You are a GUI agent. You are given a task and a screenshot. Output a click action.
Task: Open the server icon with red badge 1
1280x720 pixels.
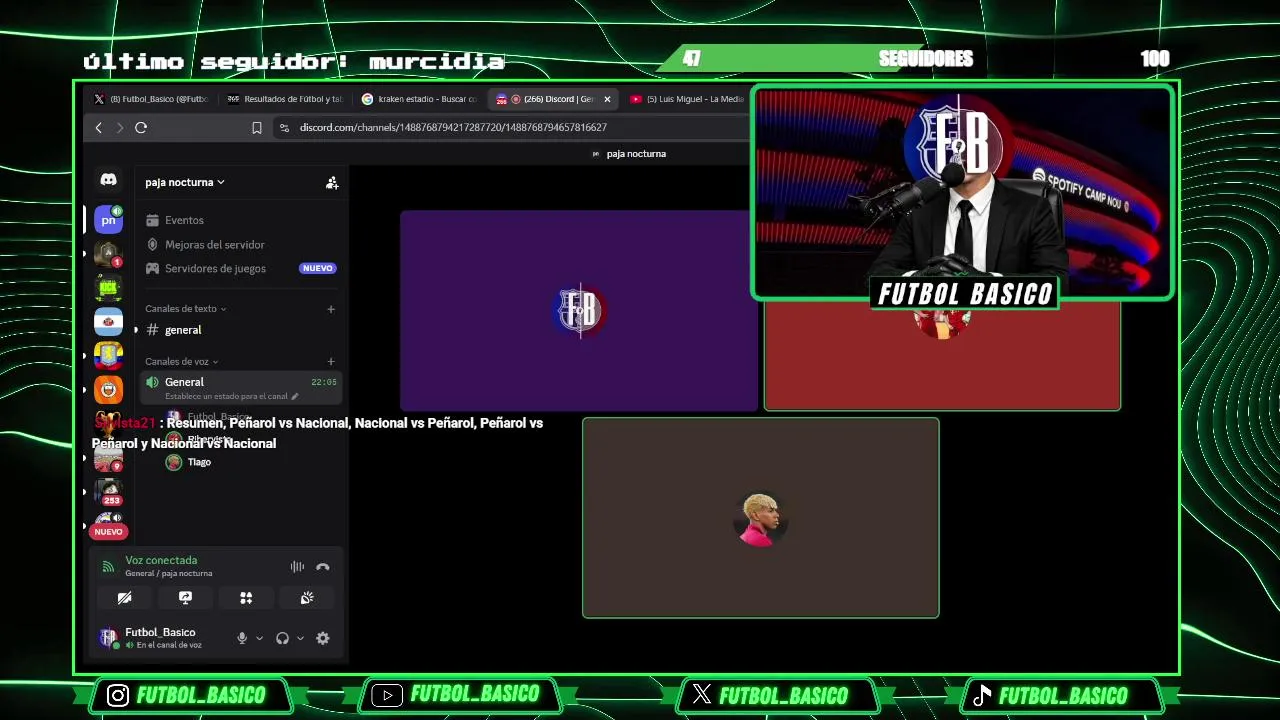point(108,254)
